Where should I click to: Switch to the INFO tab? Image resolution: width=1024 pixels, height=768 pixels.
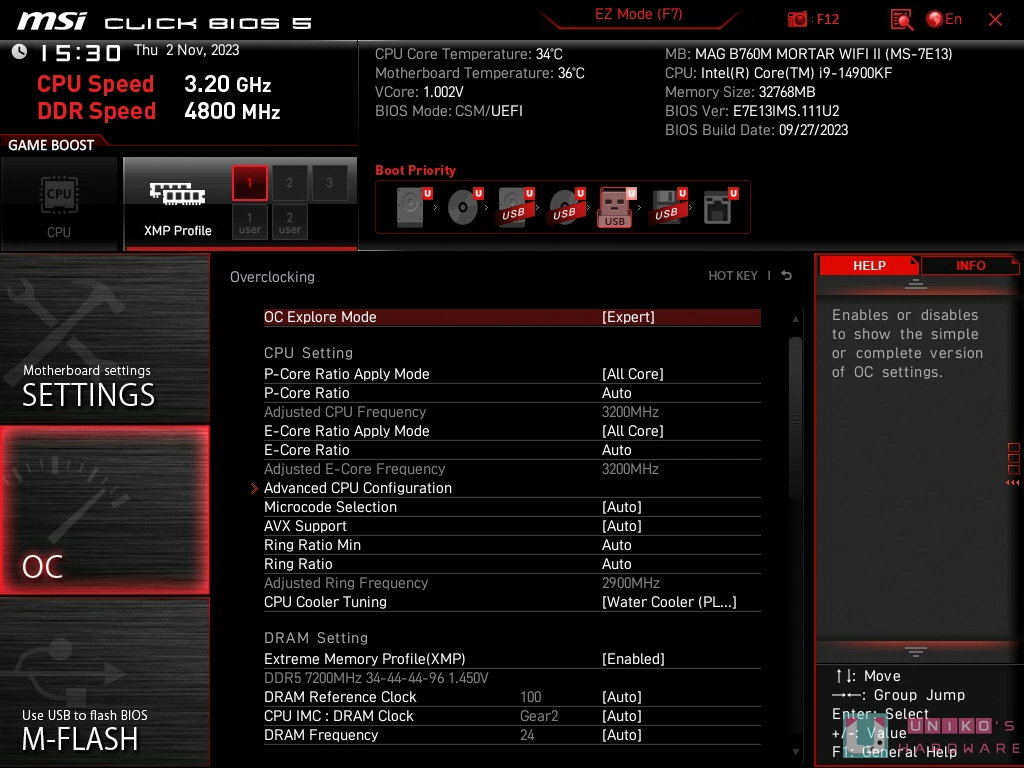click(970, 266)
